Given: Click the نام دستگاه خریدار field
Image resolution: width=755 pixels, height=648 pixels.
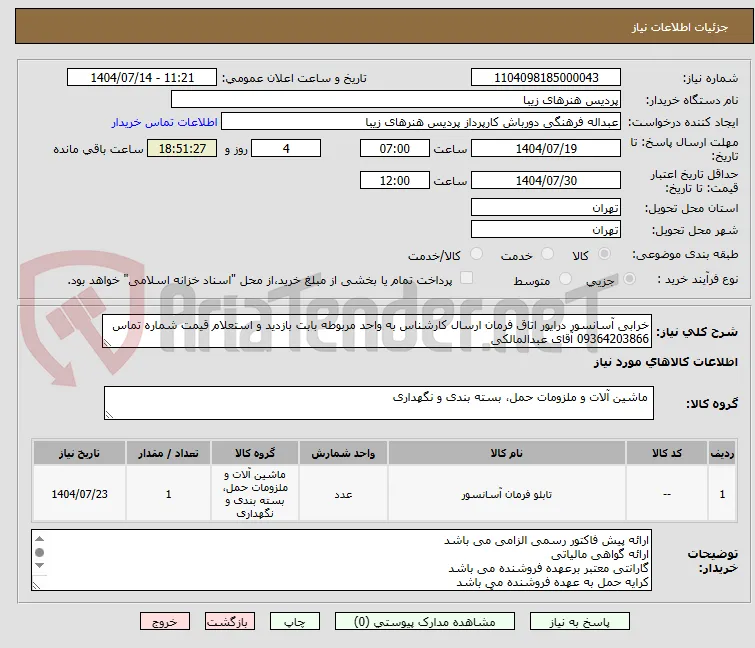Looking at the screenshot, I should [396, 100].
